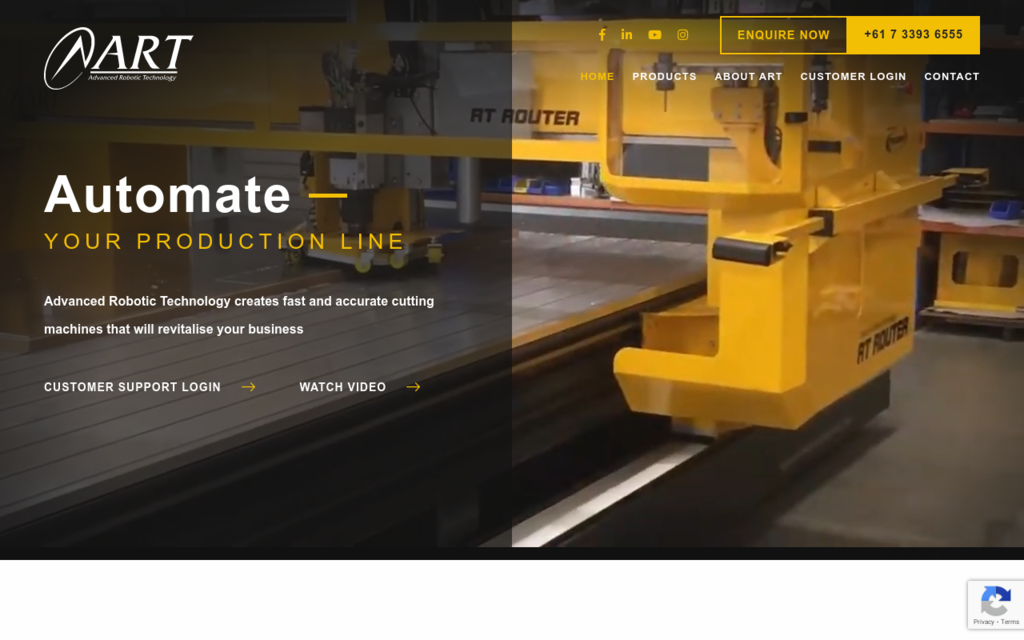Open the Instagram social icon
Viewport: 1024px width, 640px height.
[683, 35]
